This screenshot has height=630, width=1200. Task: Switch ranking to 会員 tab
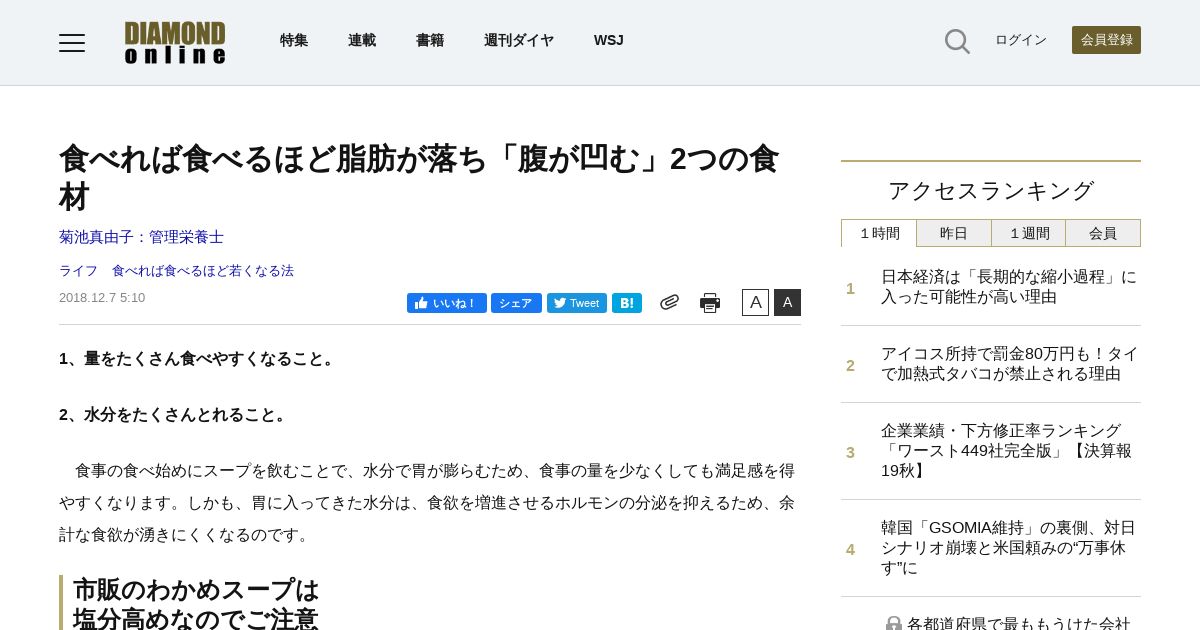1103,233
